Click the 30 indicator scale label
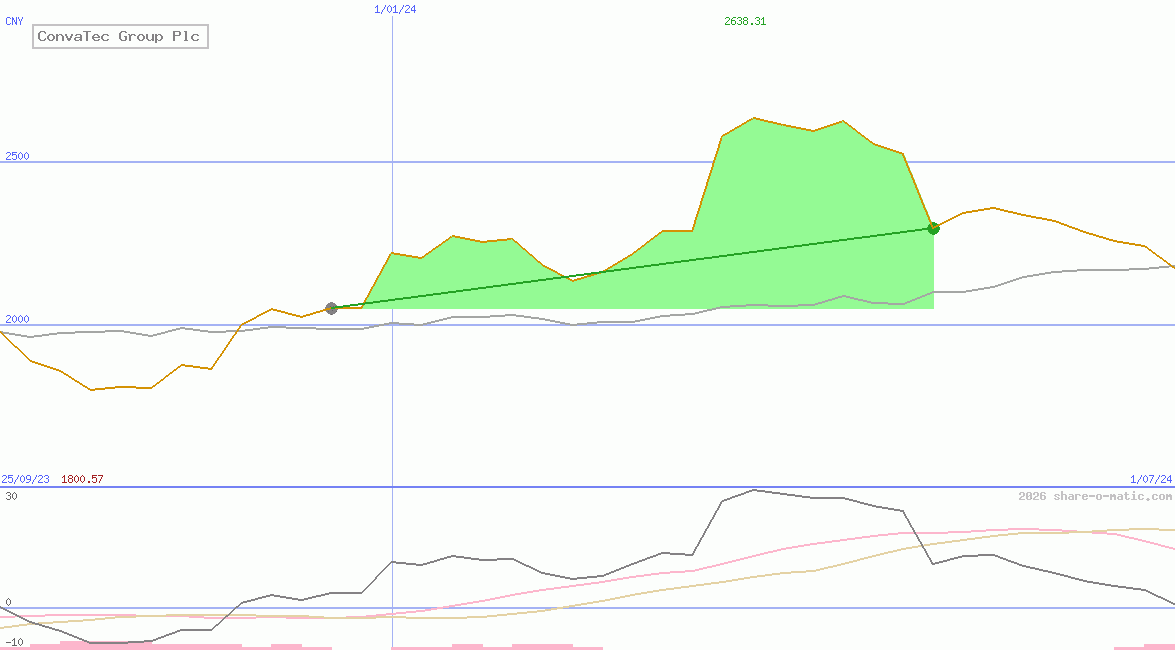This screenshot has height=650, width=1175. coord(11,496)
